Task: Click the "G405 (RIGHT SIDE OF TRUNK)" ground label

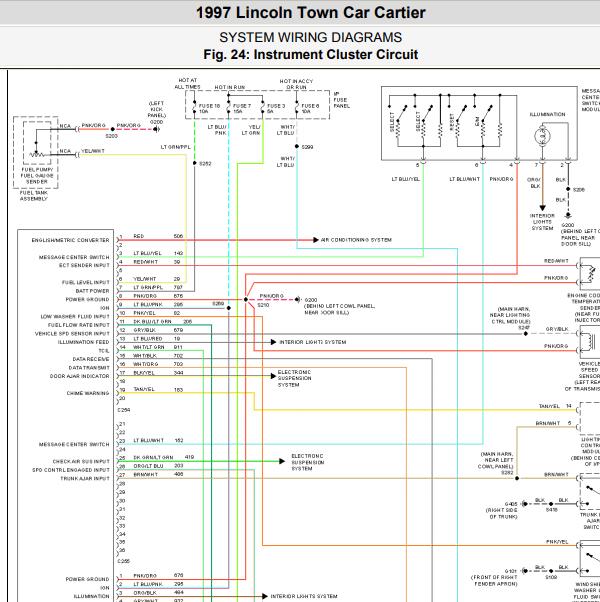Action: (502, 510)
